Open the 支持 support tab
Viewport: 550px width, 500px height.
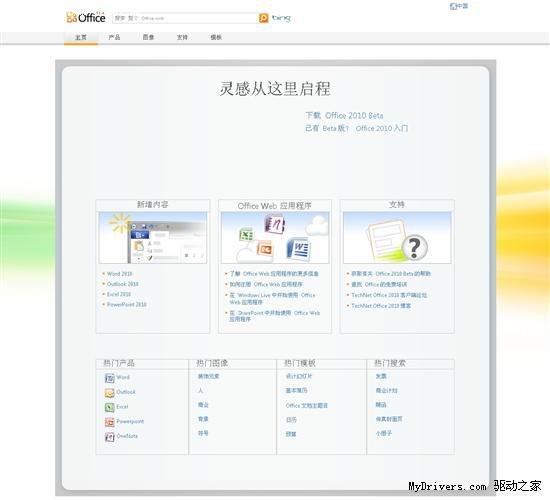tap(182, 37)
